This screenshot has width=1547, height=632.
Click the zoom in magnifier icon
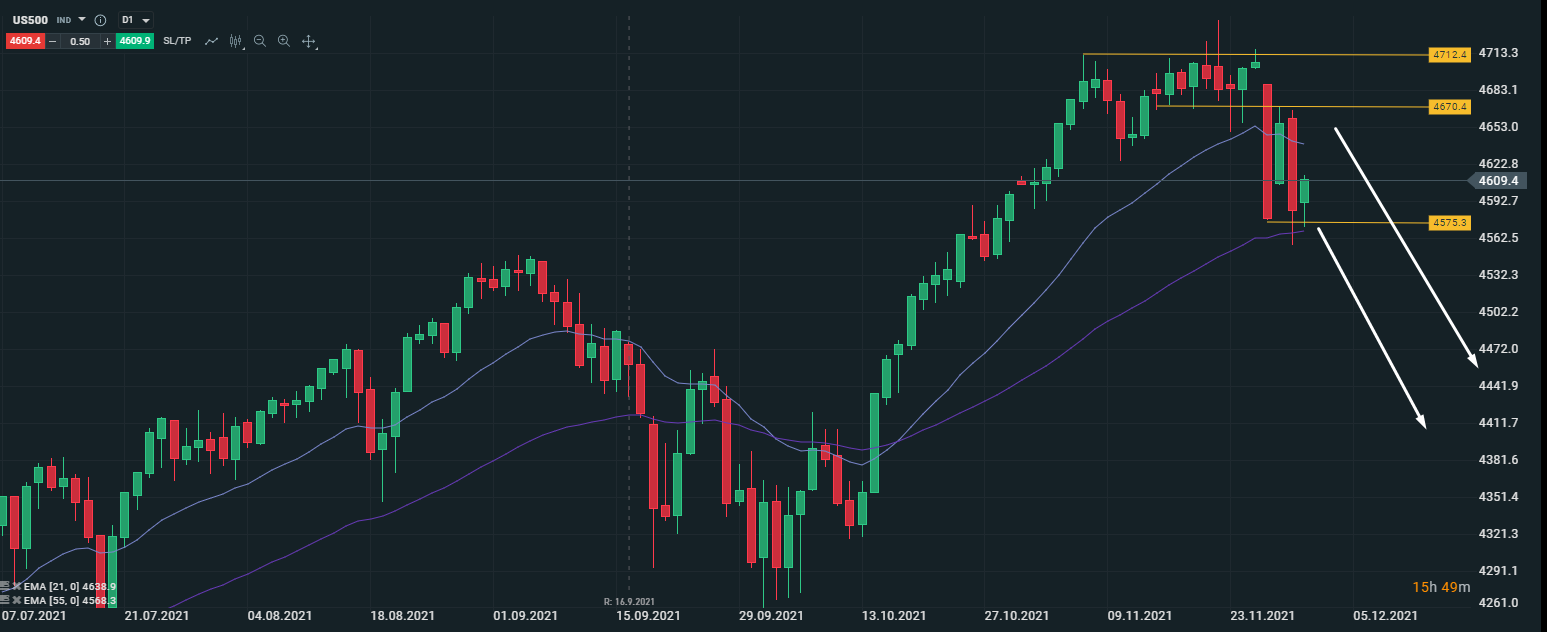284,41
